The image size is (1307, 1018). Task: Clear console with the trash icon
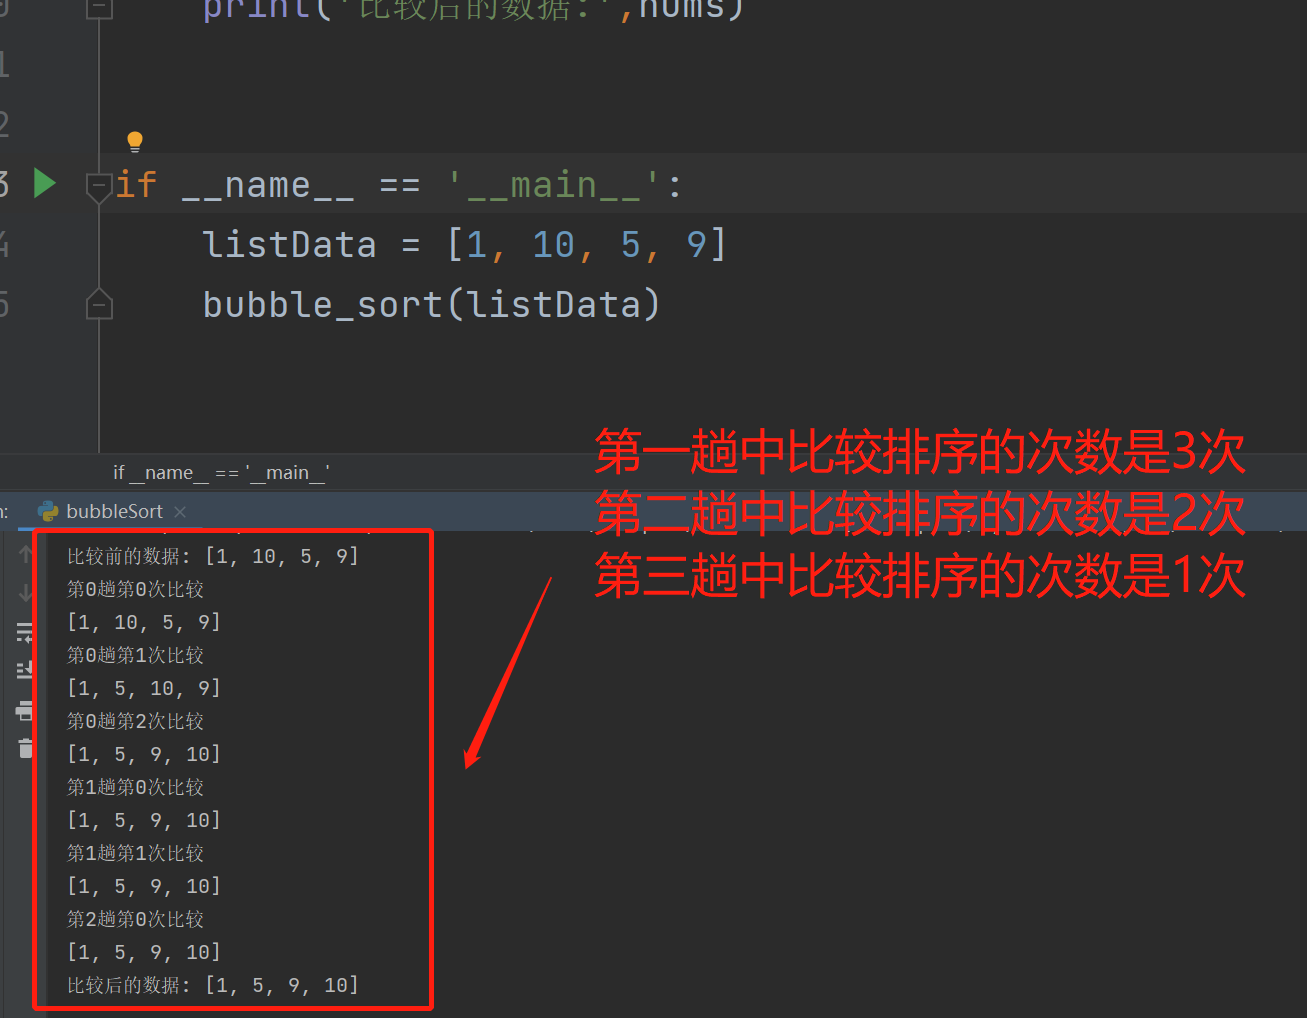[25, 748]
